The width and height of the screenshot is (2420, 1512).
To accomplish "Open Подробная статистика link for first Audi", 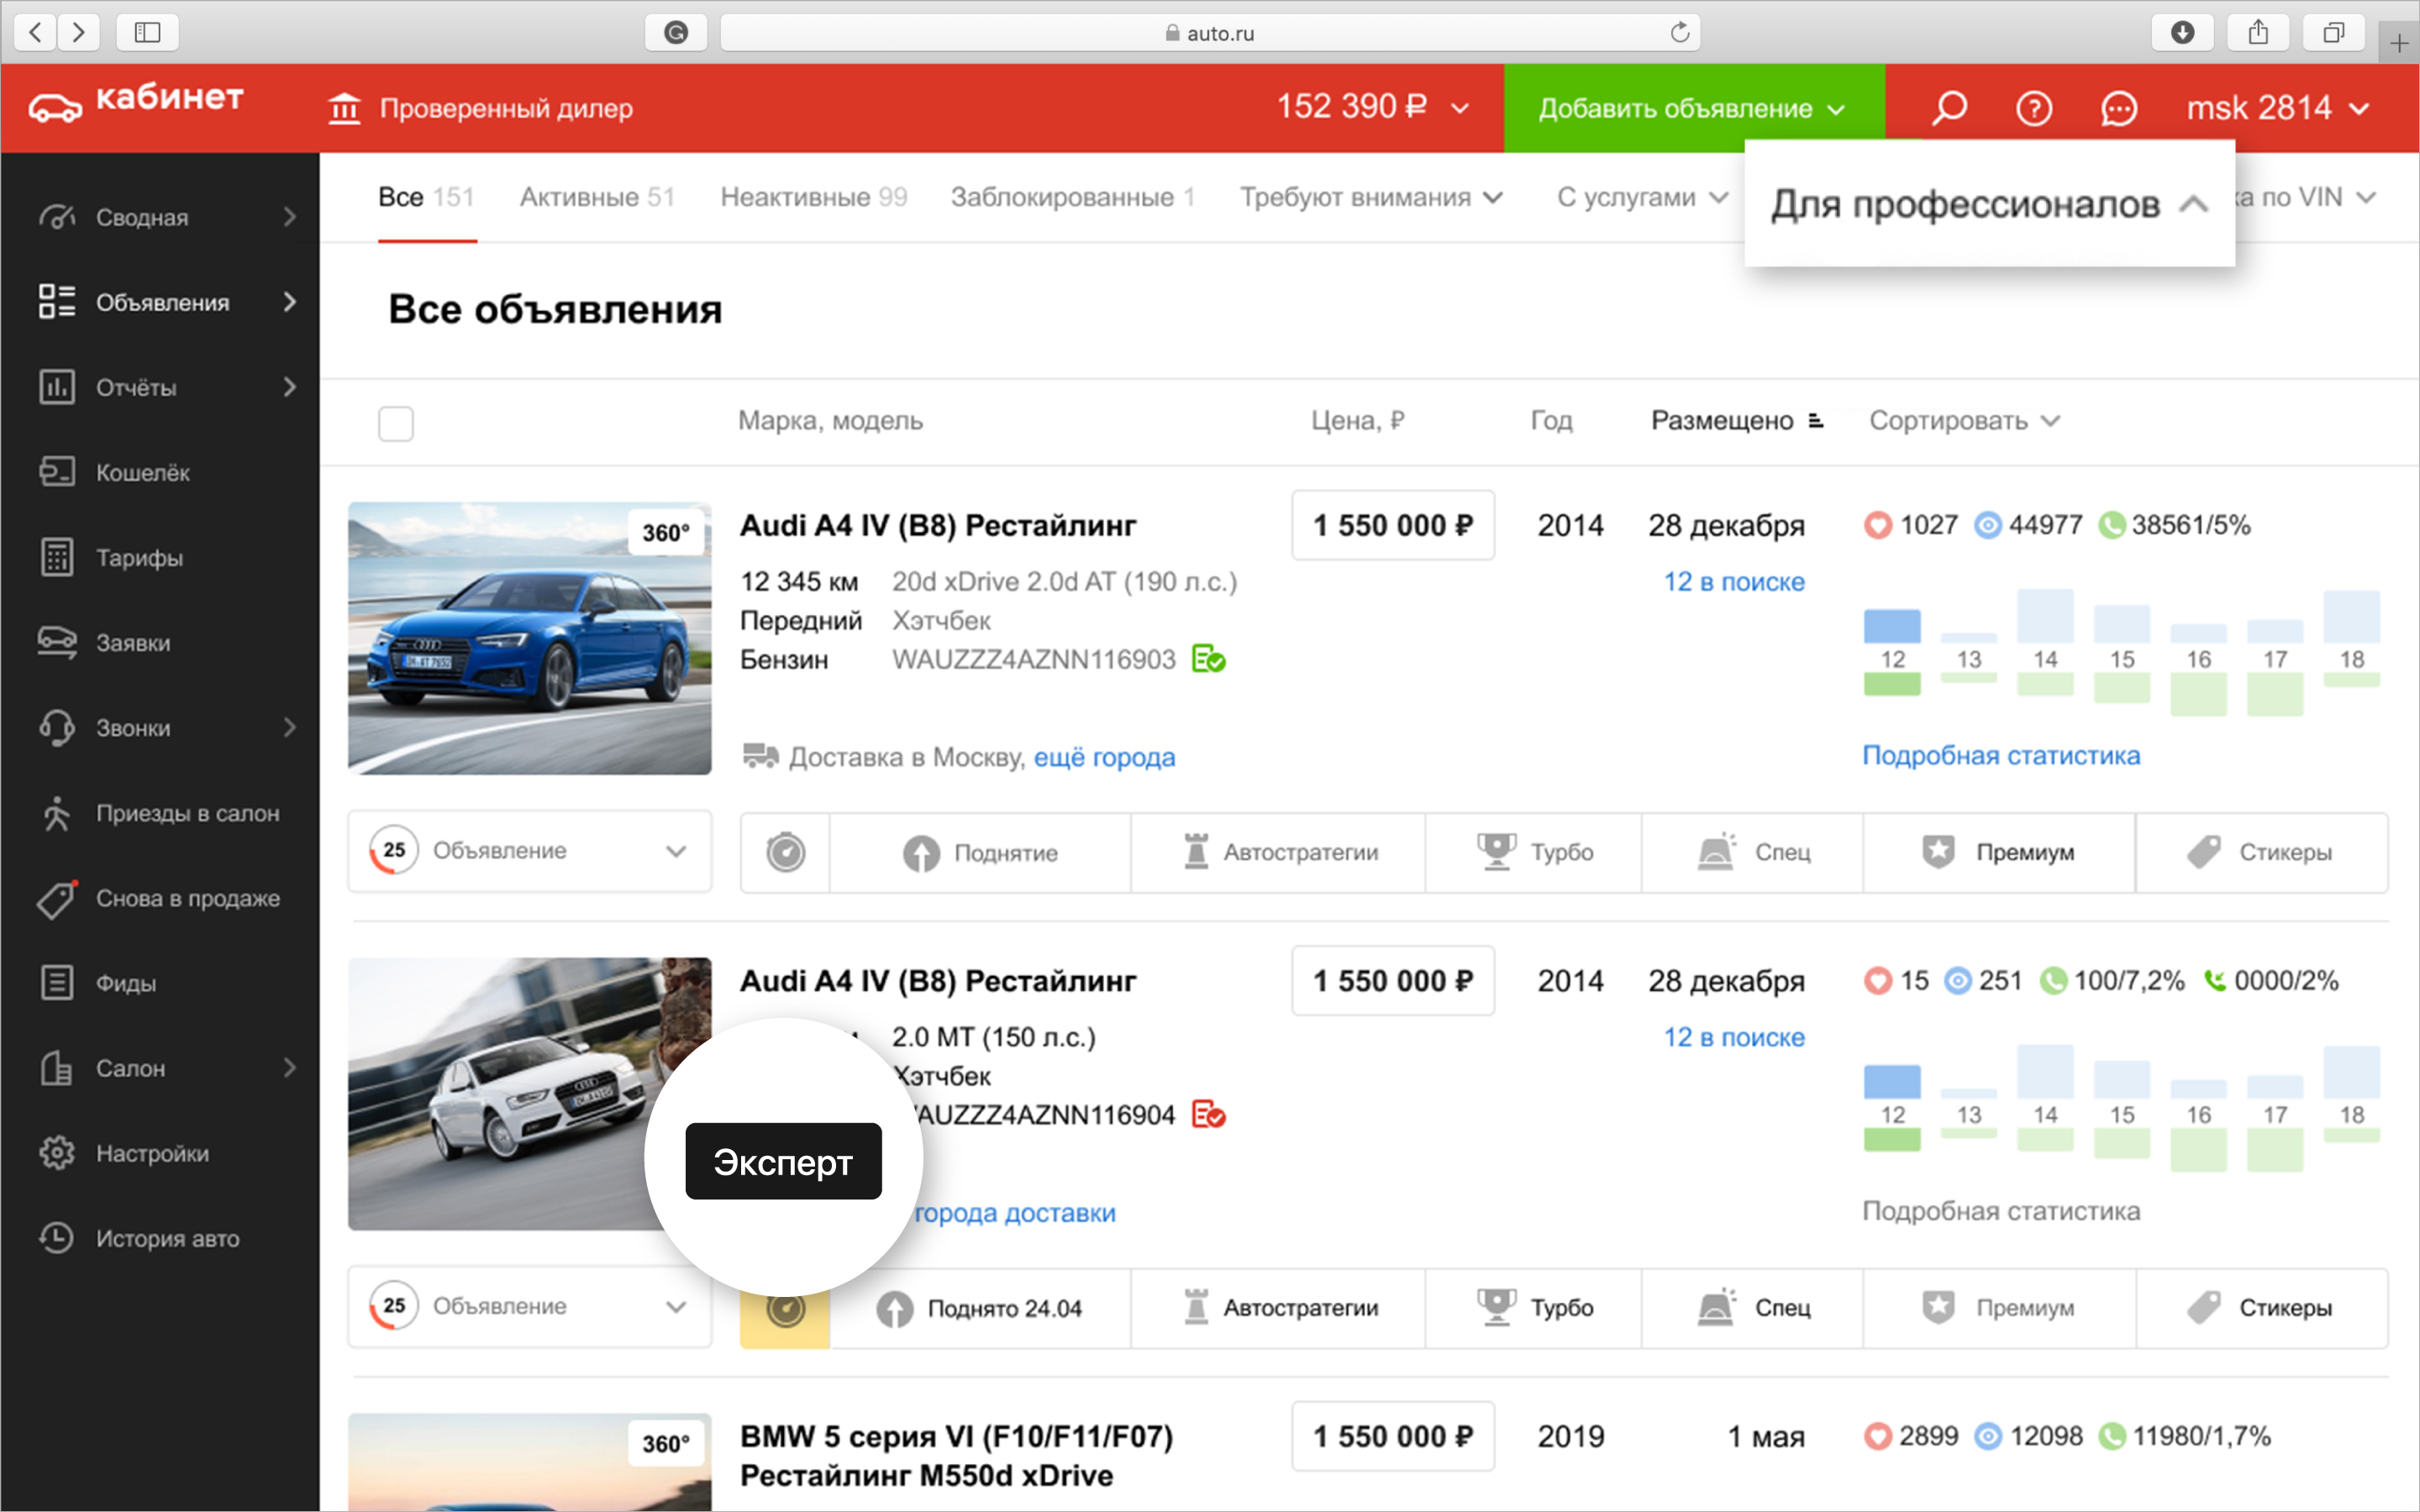I will click(x=2000, y=755).
